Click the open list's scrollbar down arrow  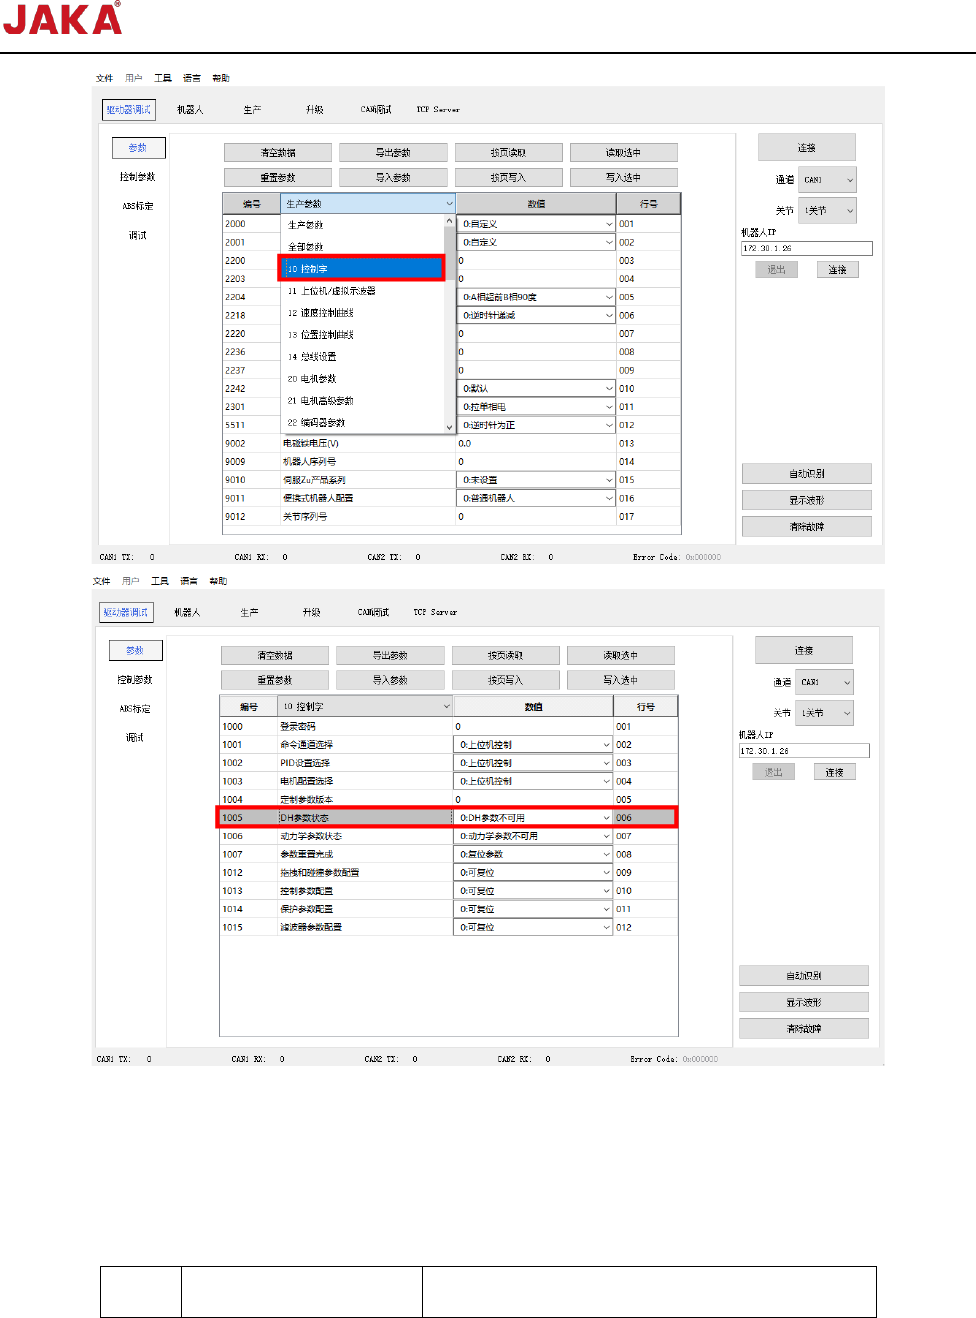[449, 427]
